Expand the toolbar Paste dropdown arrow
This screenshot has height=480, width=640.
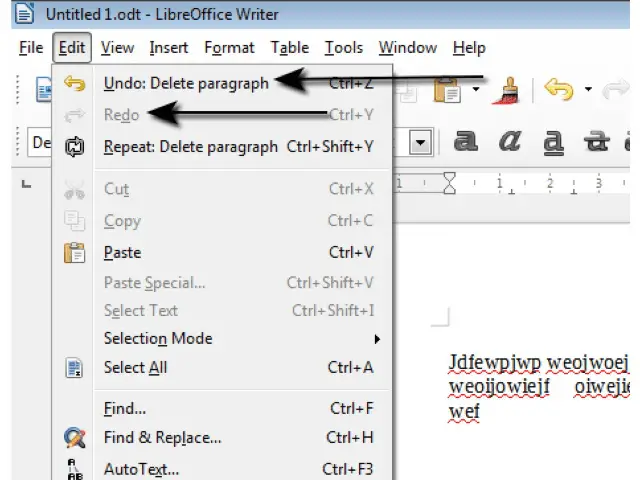pos(476,89)
